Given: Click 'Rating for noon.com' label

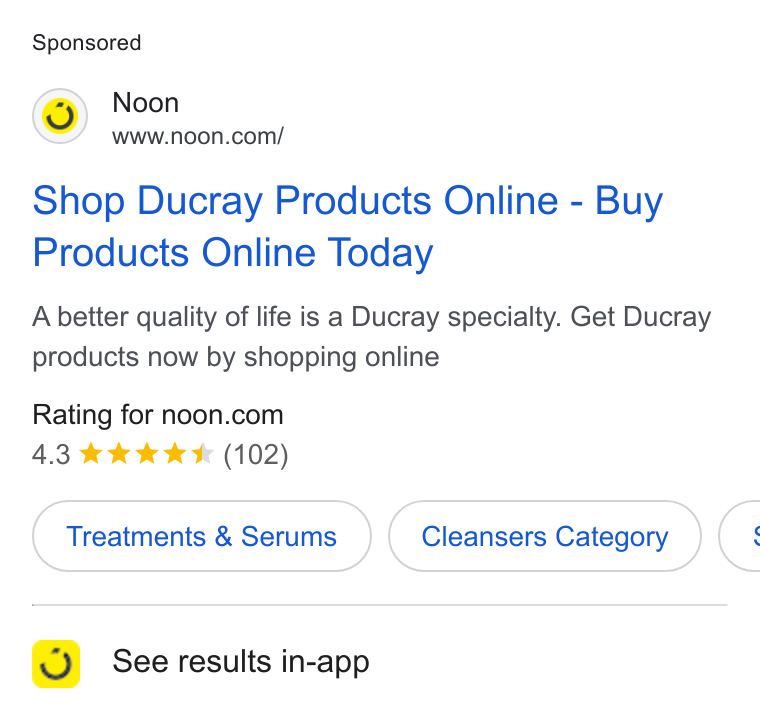Looking at the screenshot, I should click(x=158, y=415).
